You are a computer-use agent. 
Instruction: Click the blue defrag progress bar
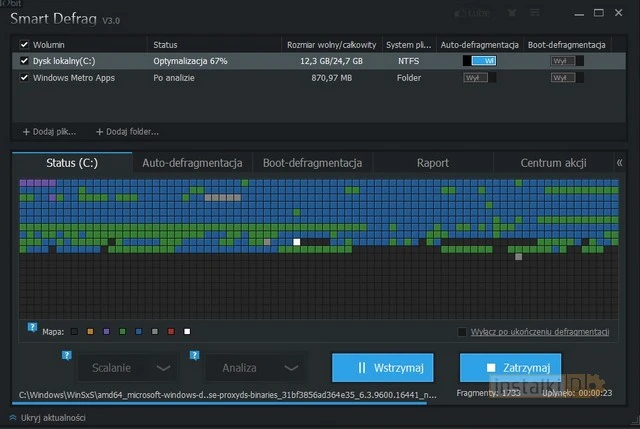tap(220, 403)
